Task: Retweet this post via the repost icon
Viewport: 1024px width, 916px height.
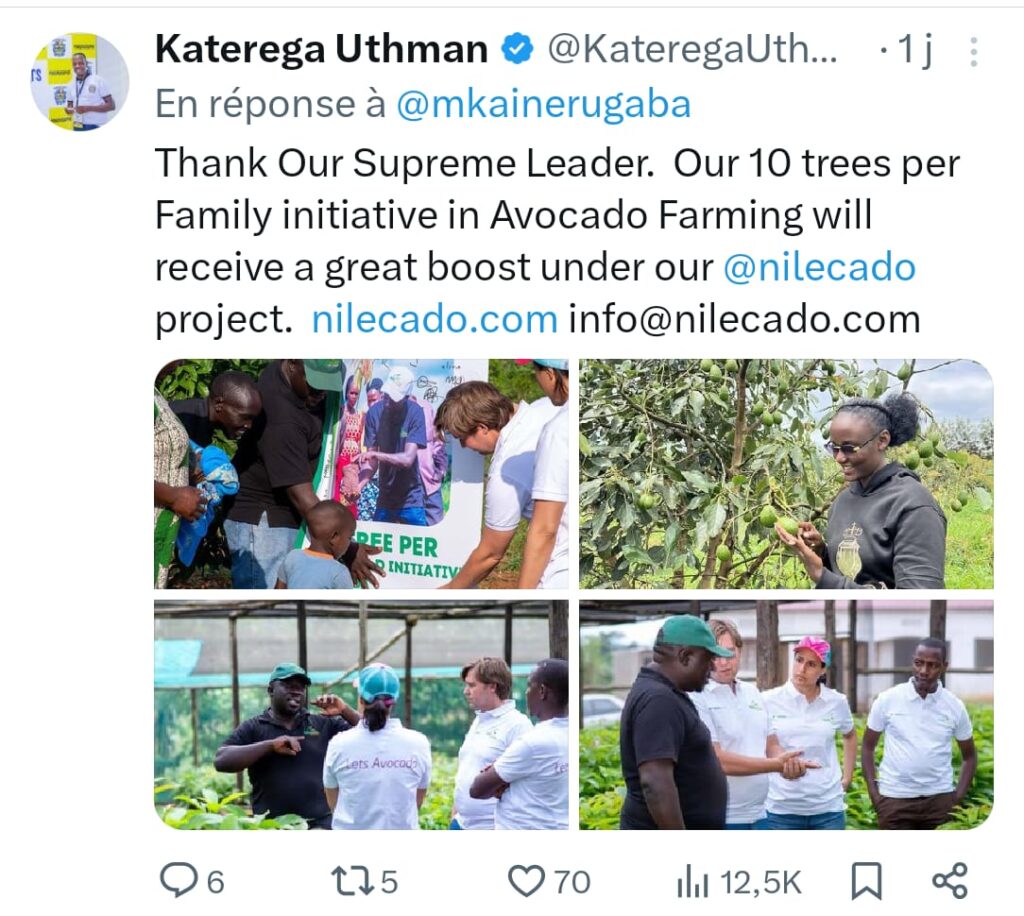Action: 351,881
